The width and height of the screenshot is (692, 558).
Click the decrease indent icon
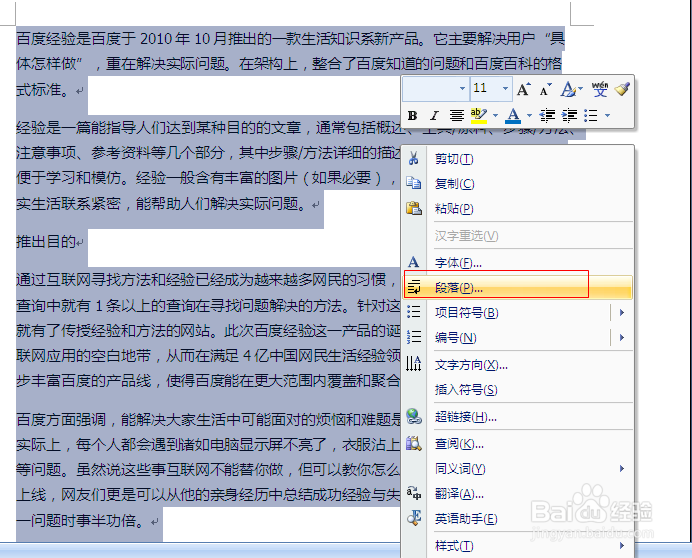[x=547, y=116]
